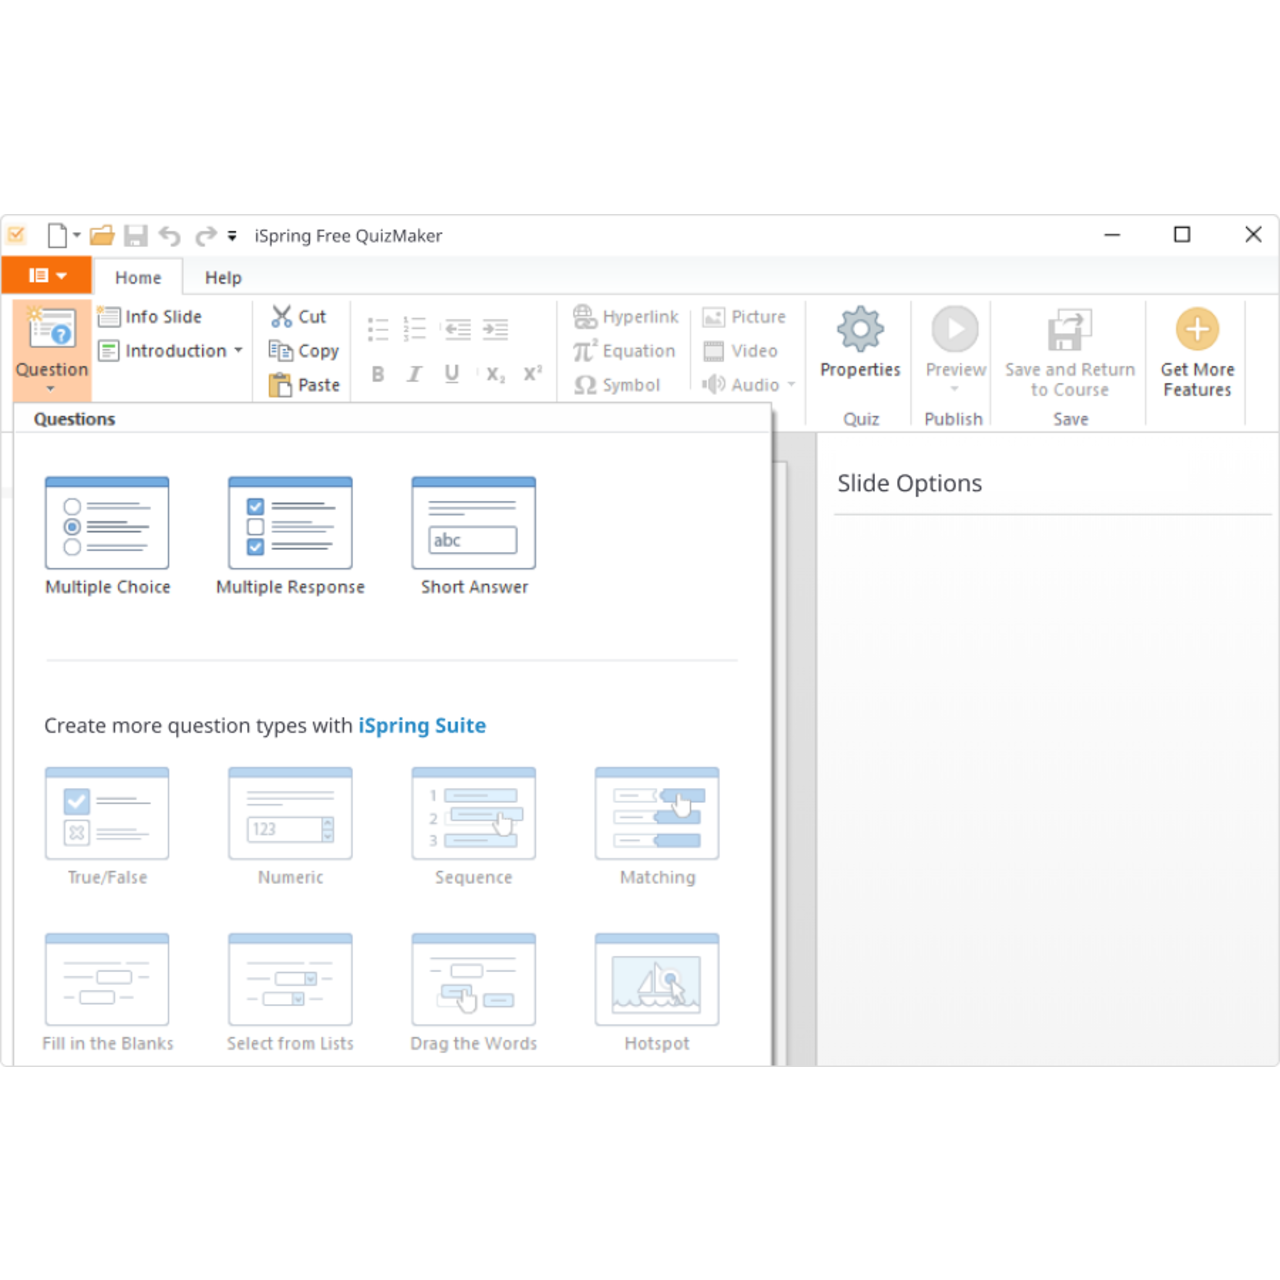1280x1280 pixels.
Task: Open the iSpring Suite link
Action: [422, 726]
